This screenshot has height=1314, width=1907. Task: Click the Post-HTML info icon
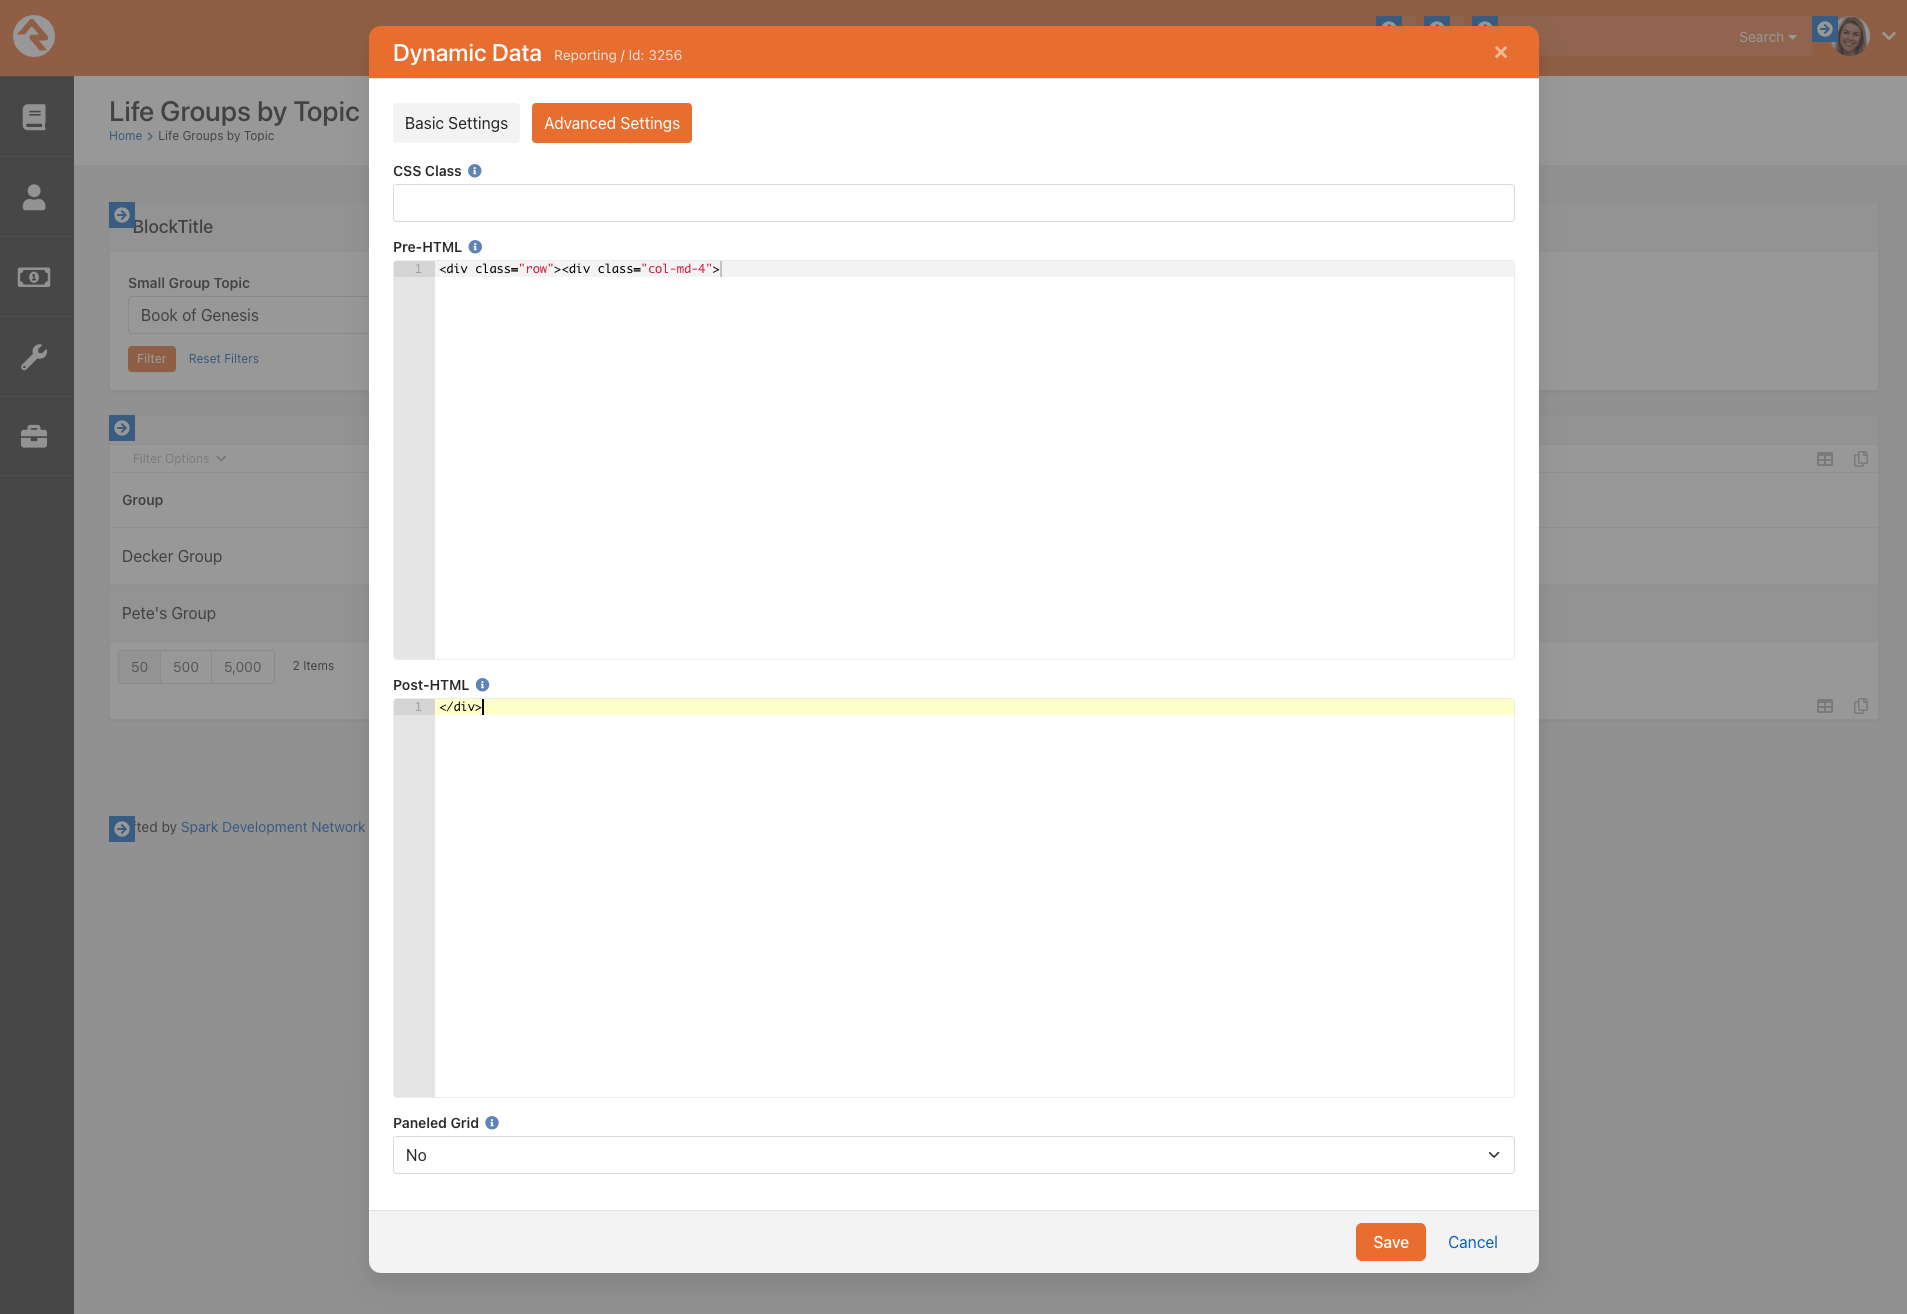pyautogui.click(x=482, y=685)
